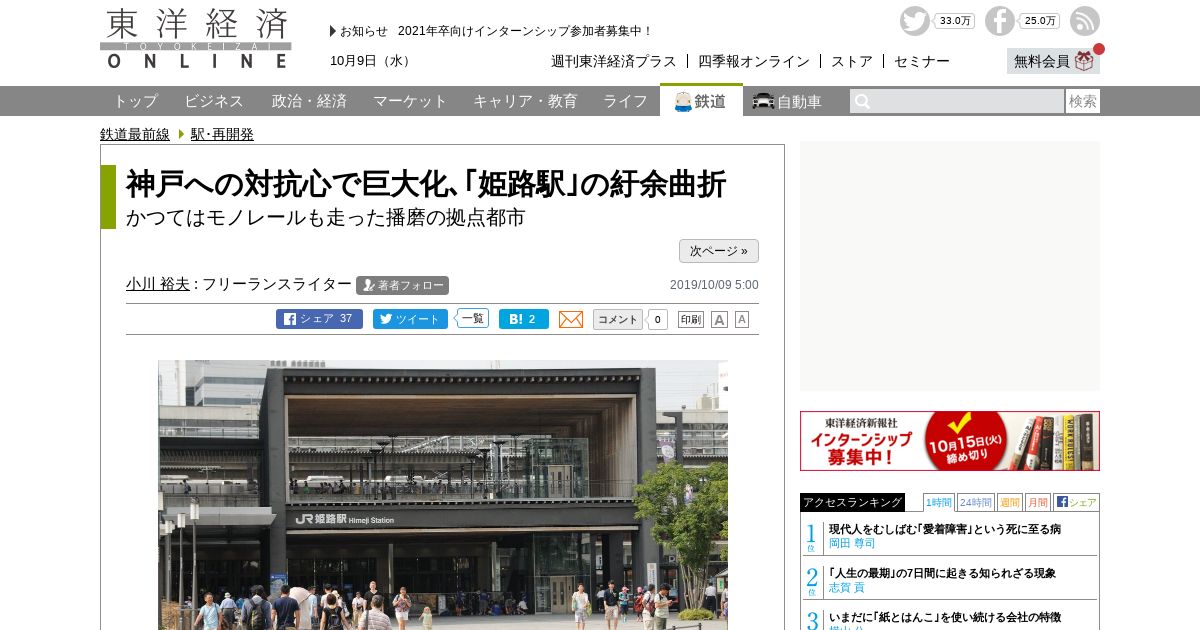The width and height of the screenshot is (1200, 630).
Task: Click the email envelope share icon
Action: pos(571,319)
